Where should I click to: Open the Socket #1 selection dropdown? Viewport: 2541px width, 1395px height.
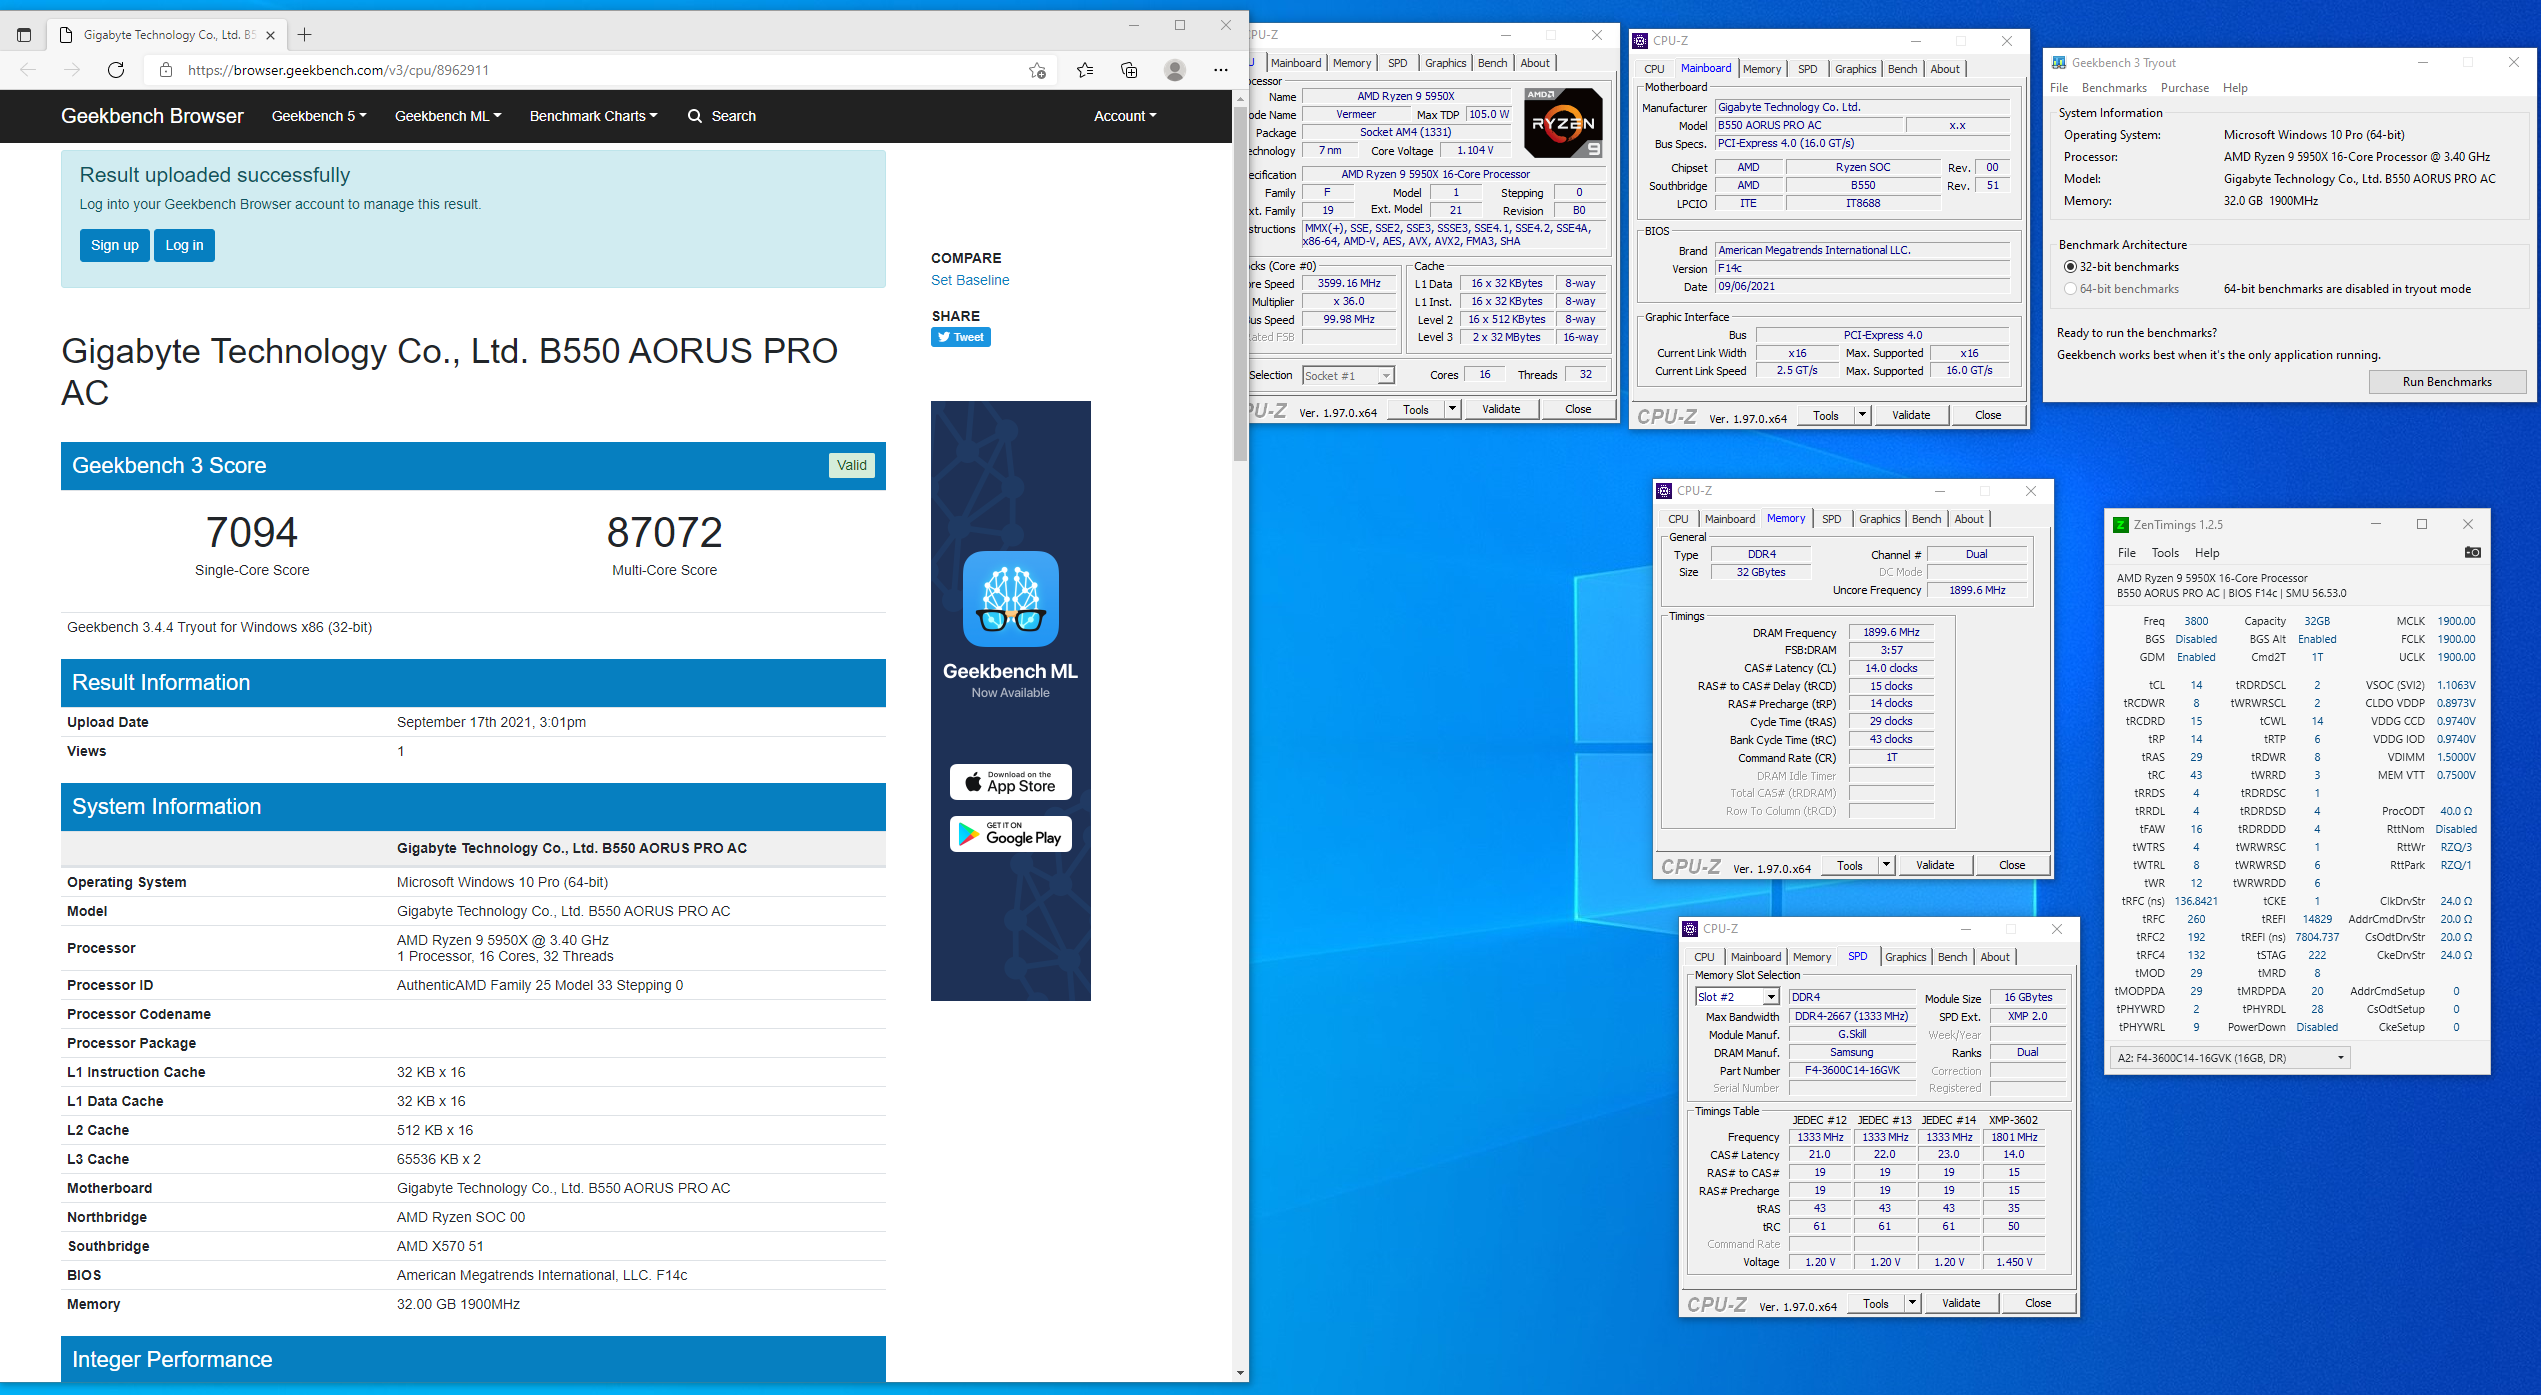click(1349, 376)
